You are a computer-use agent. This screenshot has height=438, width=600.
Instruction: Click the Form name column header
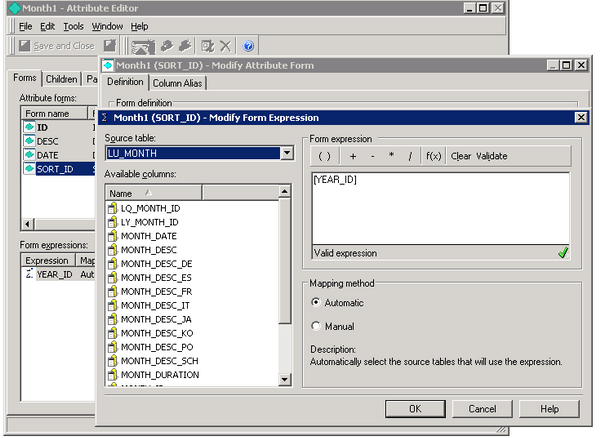tap(54, 114)
